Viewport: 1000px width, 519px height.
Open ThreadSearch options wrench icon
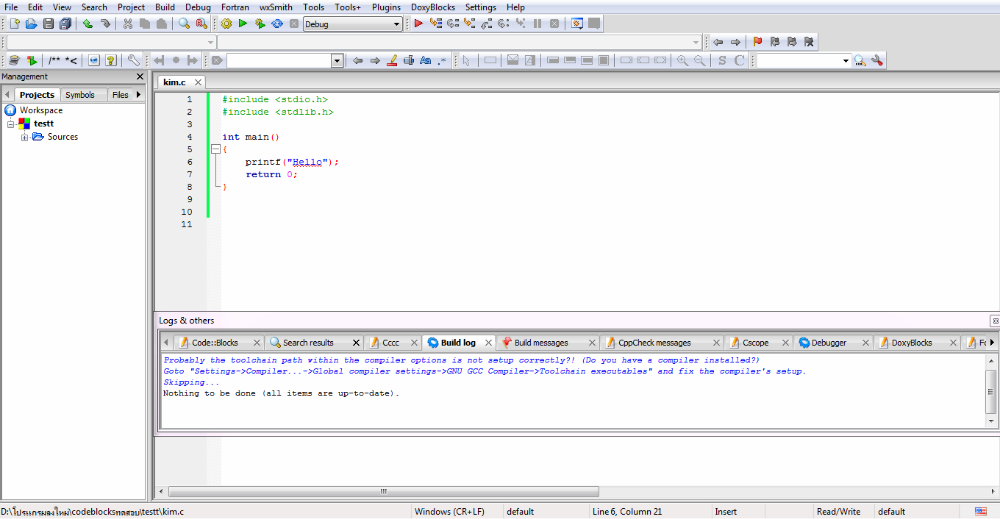(878, 61)
